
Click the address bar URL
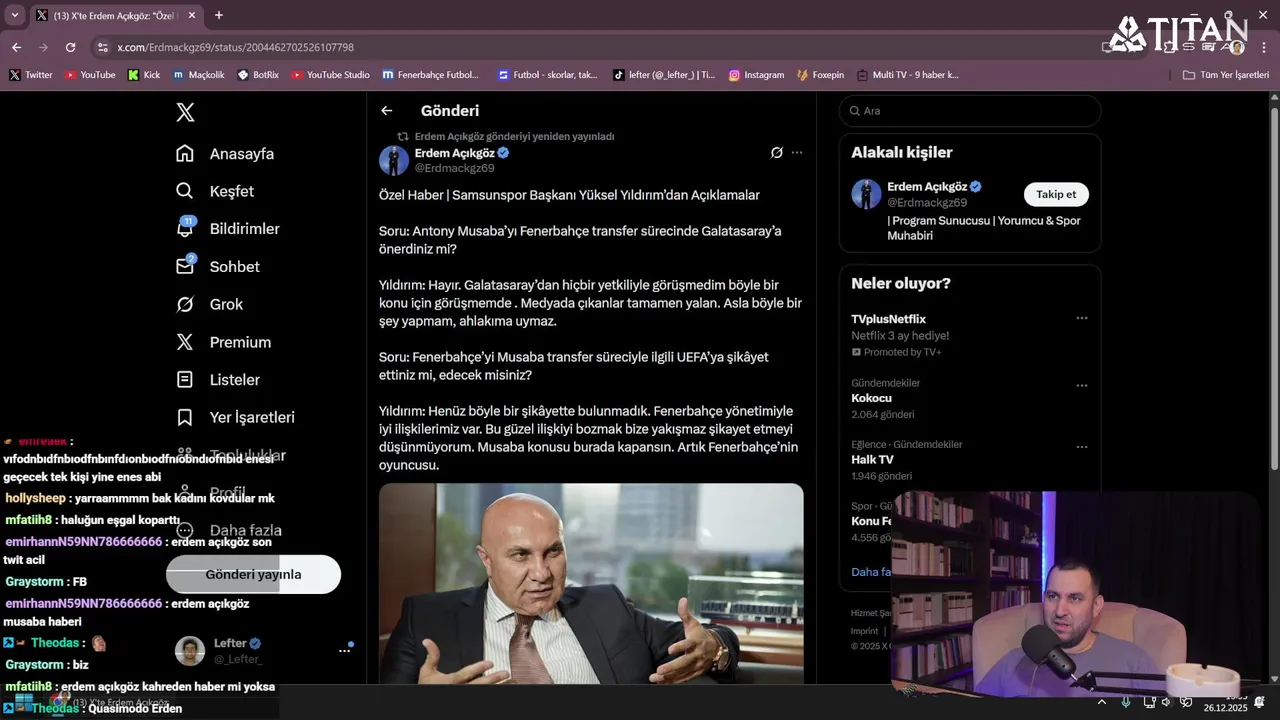(235, 47)
